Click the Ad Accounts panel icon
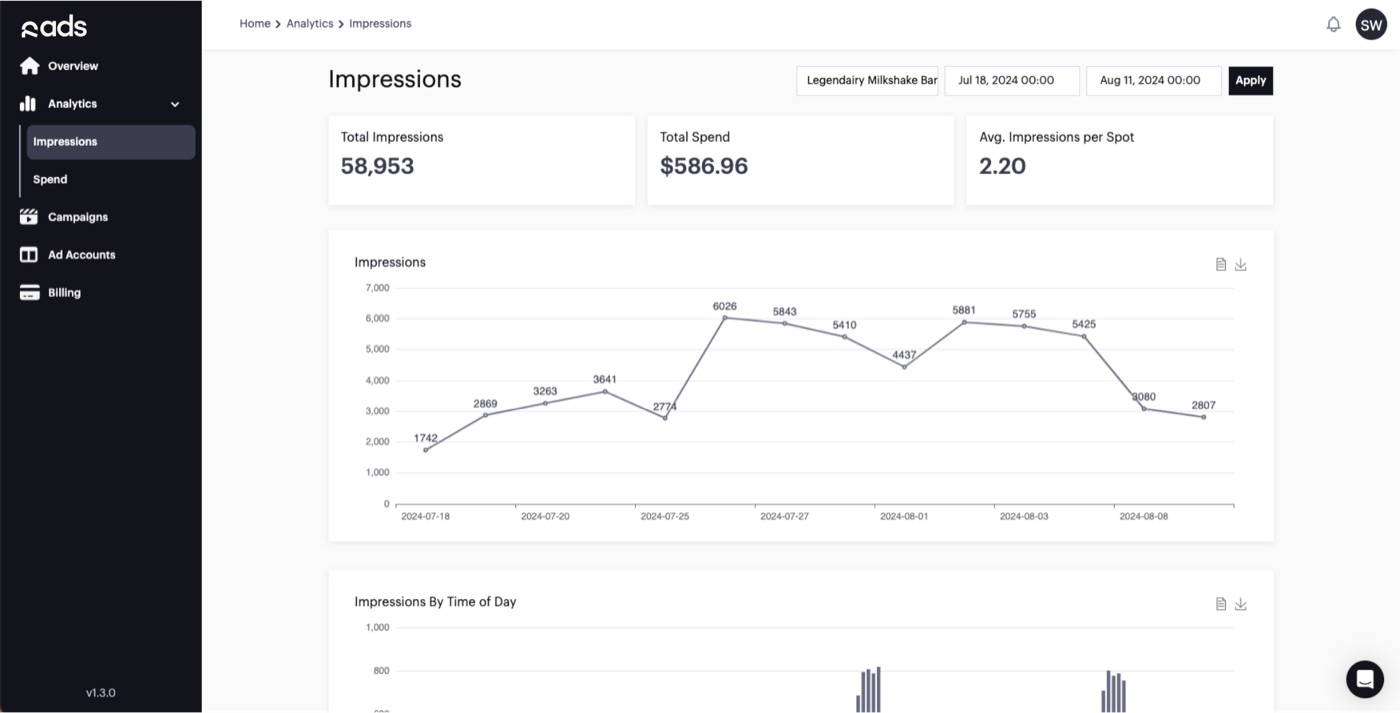 27,254
